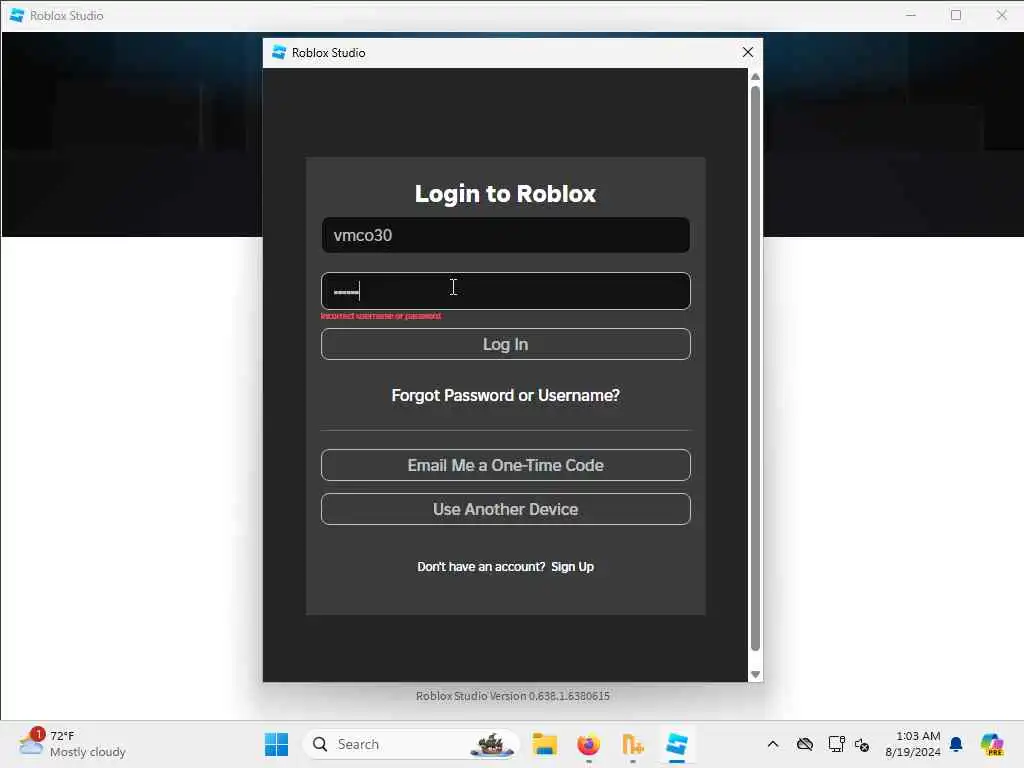Click the taskbar Search box
1024x768 pixels.
tap(411, 744)
